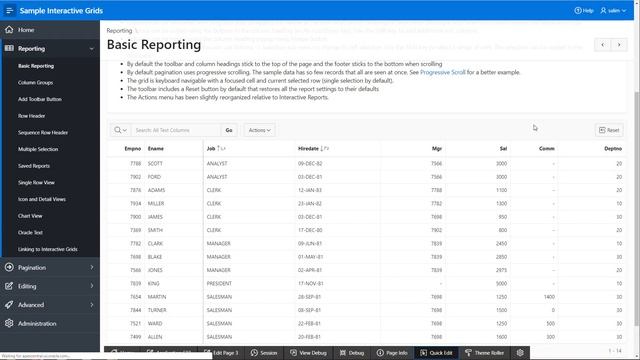Viewport: 640px width, 360px height.
Task: Open Row Header in sidebar
Action: pos(31,116)
